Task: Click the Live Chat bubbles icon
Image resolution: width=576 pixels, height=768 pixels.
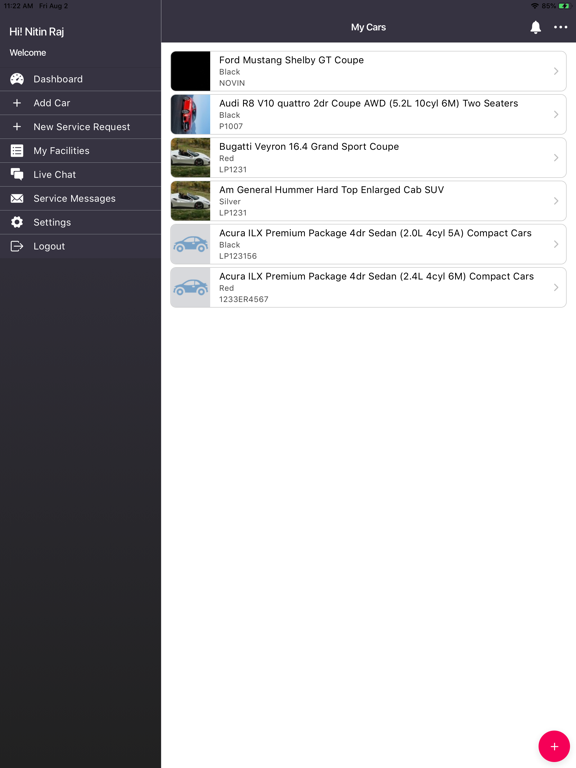Action: point(17,174)
